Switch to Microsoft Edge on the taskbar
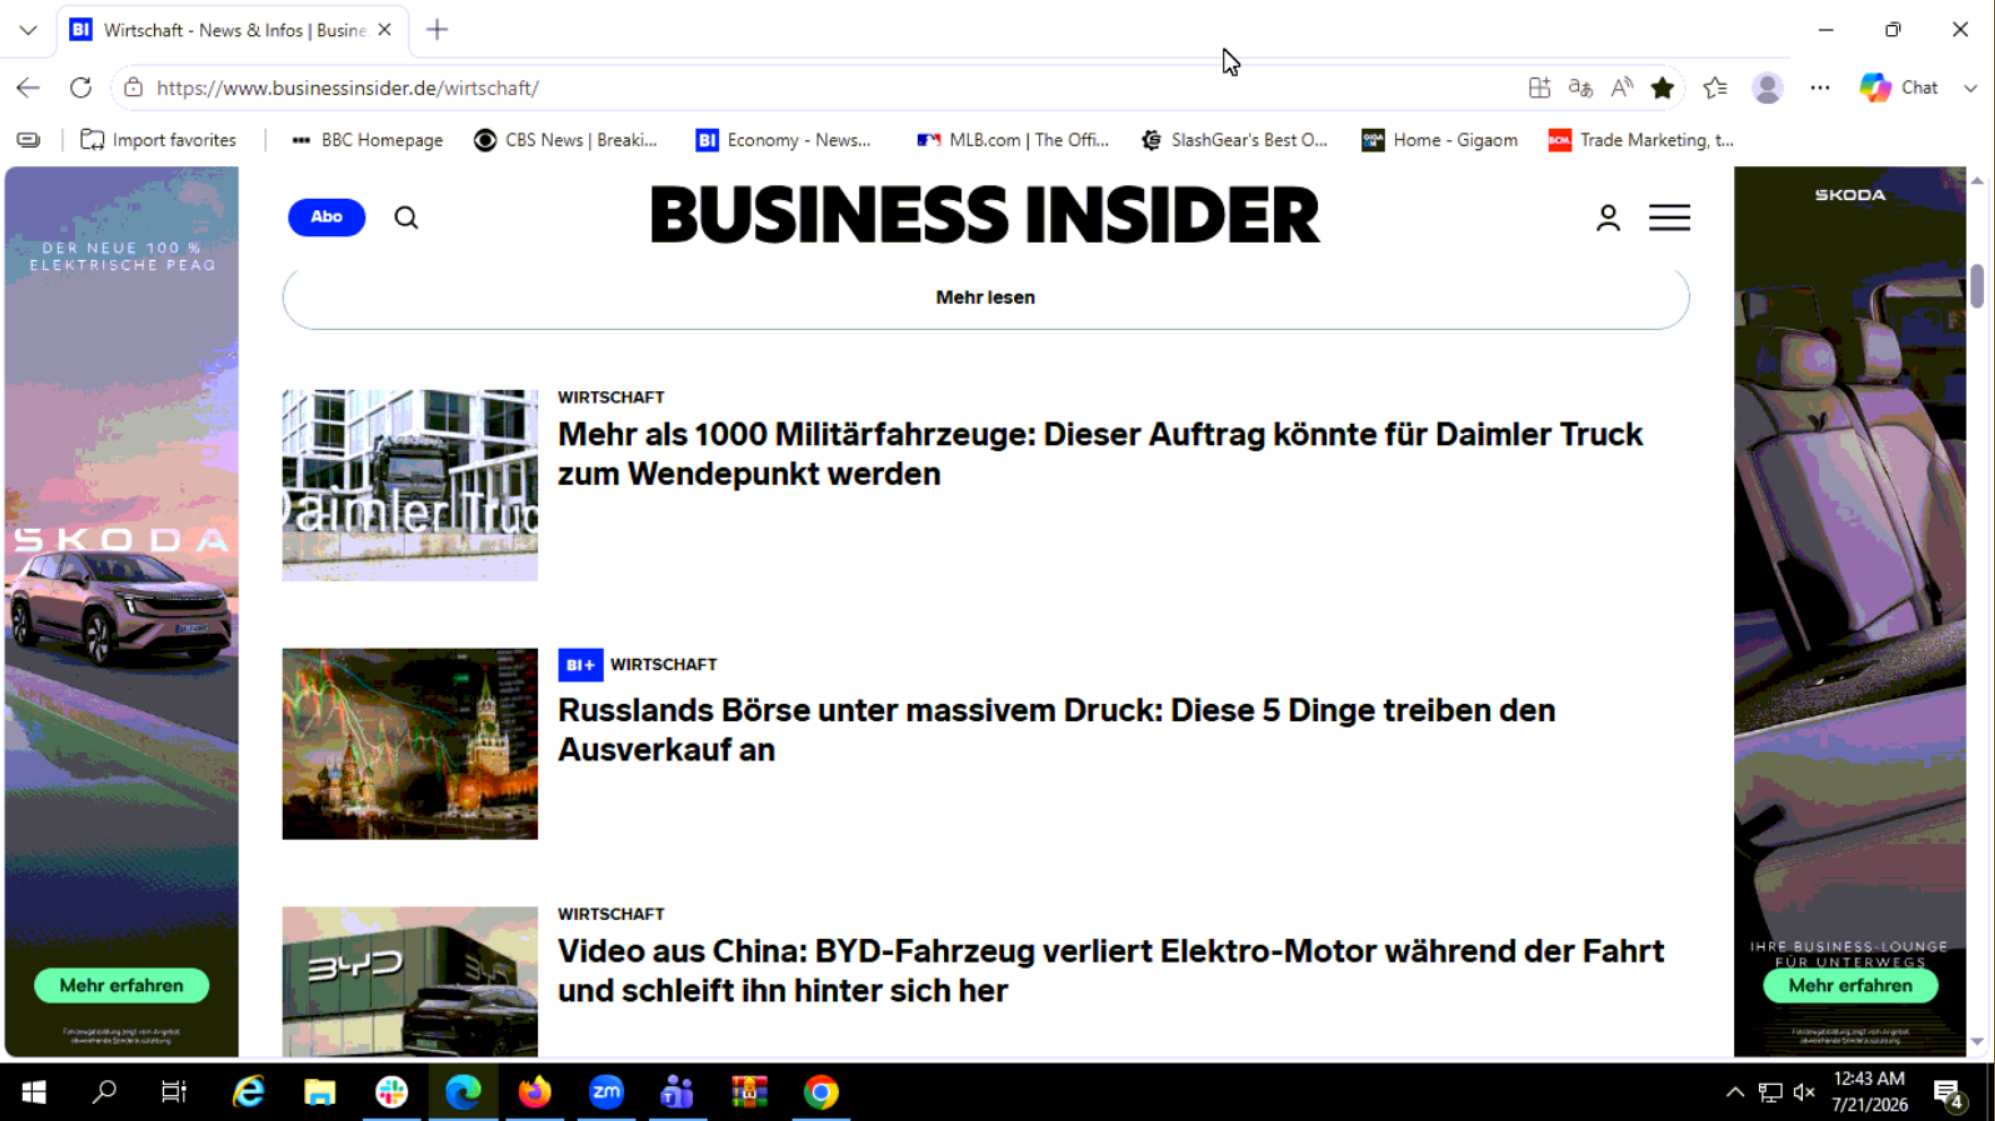 (x=463, y=1092)
